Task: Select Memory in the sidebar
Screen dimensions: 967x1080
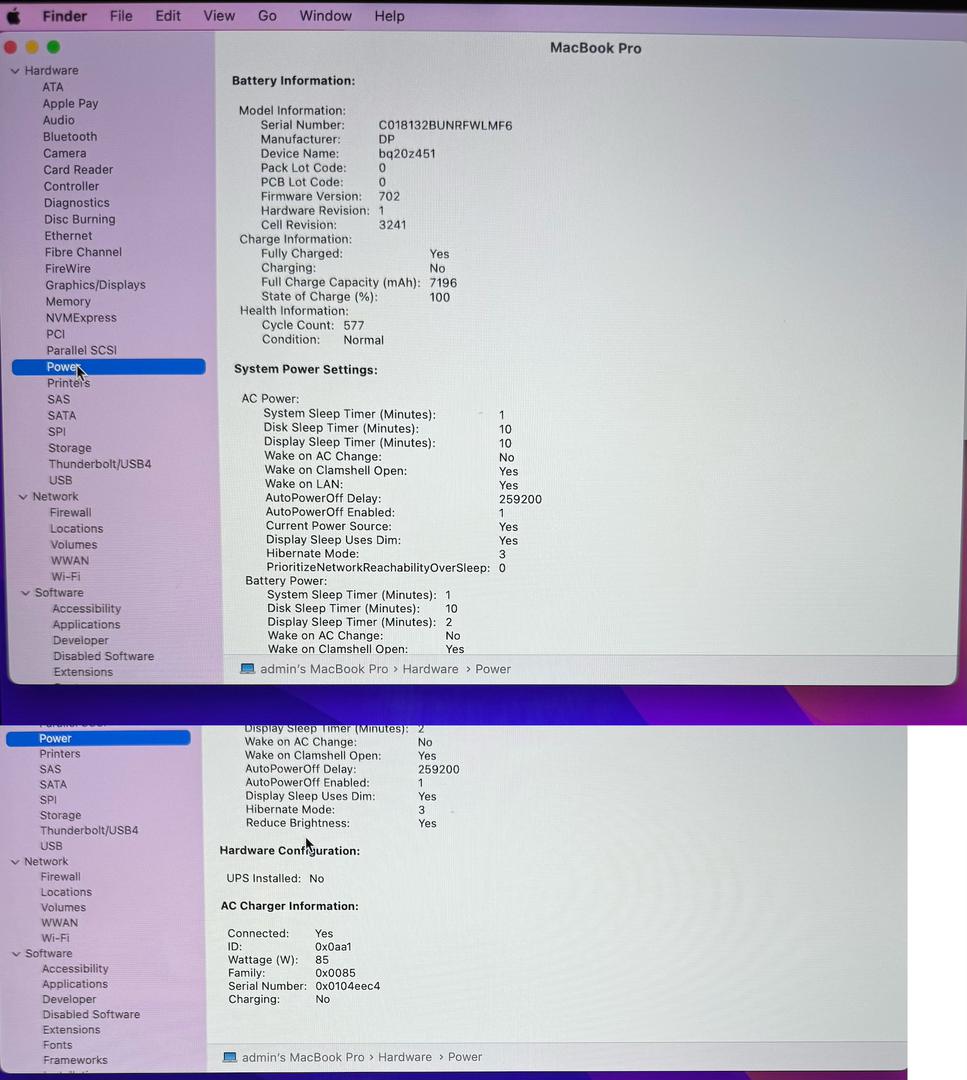Action: coord(68,302)
